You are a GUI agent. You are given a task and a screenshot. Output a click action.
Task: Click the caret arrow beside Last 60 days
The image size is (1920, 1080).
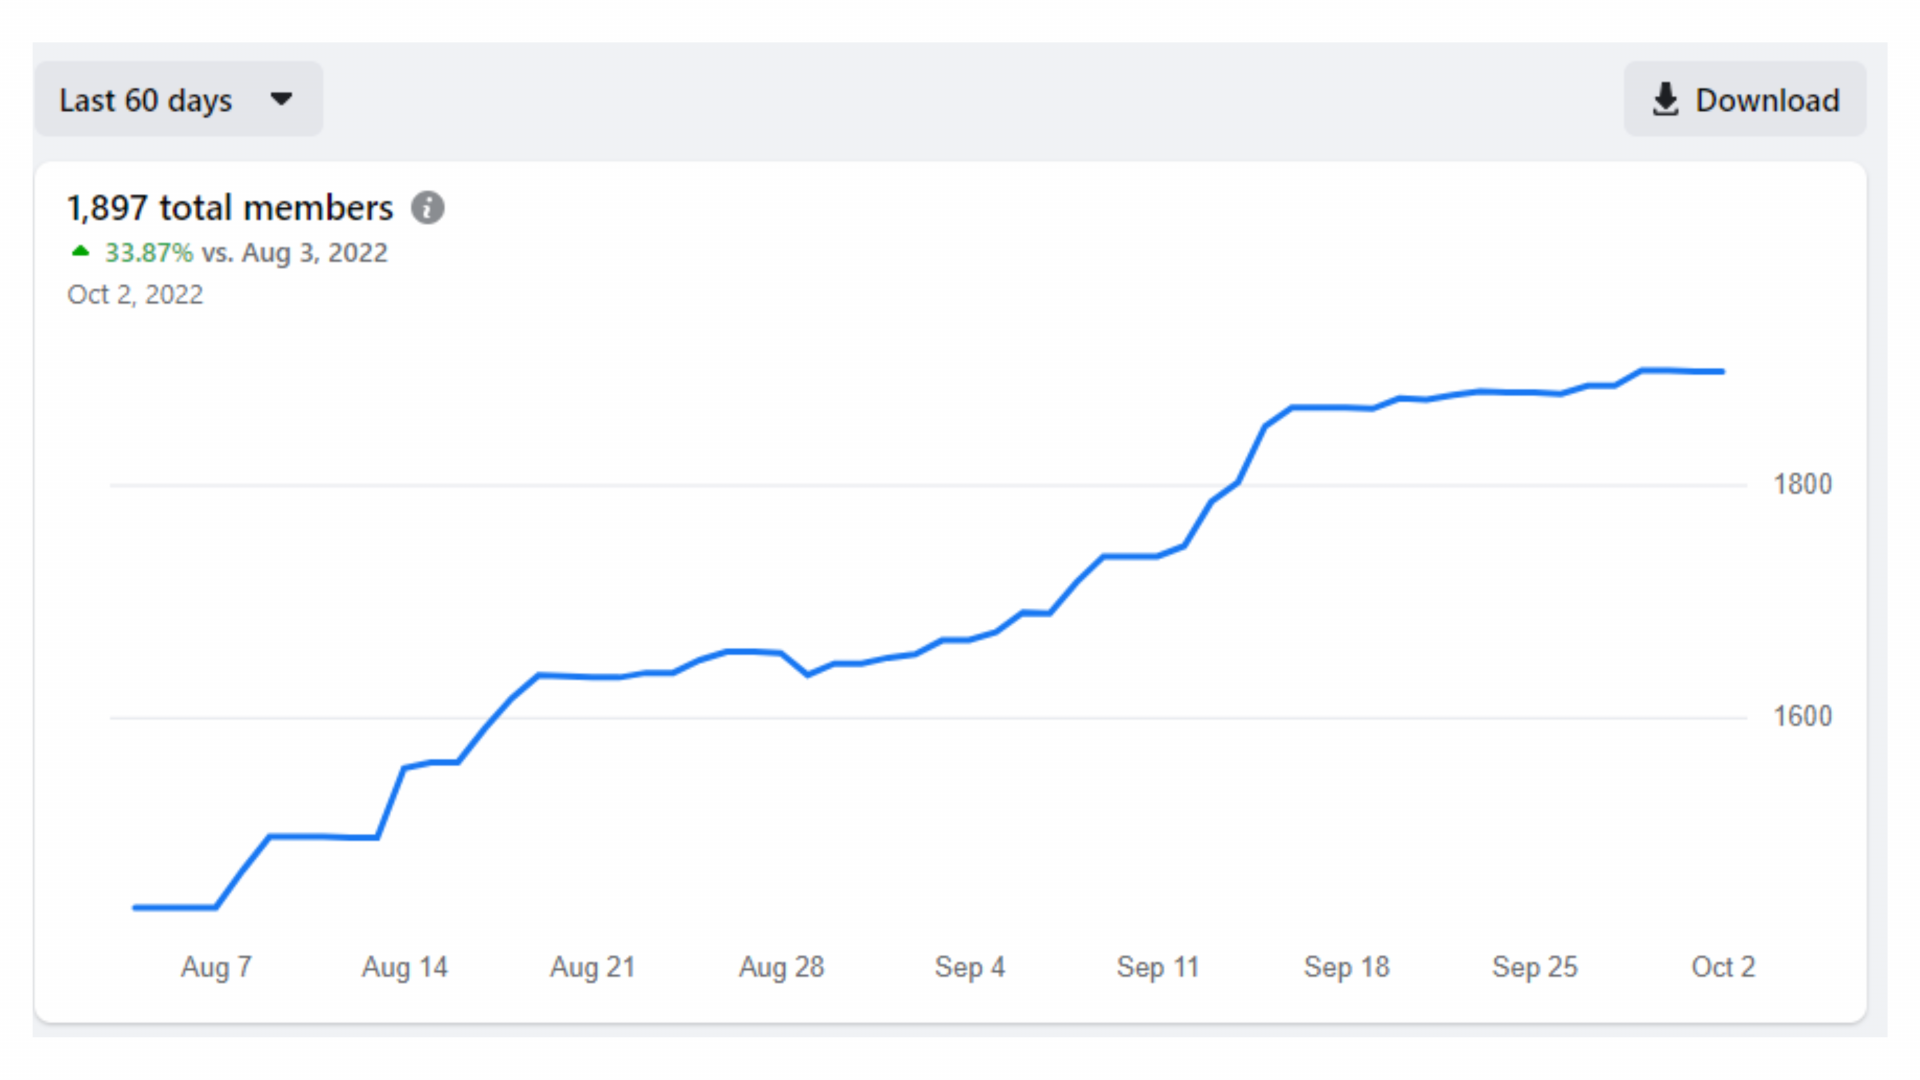click(x=282, y=99)
